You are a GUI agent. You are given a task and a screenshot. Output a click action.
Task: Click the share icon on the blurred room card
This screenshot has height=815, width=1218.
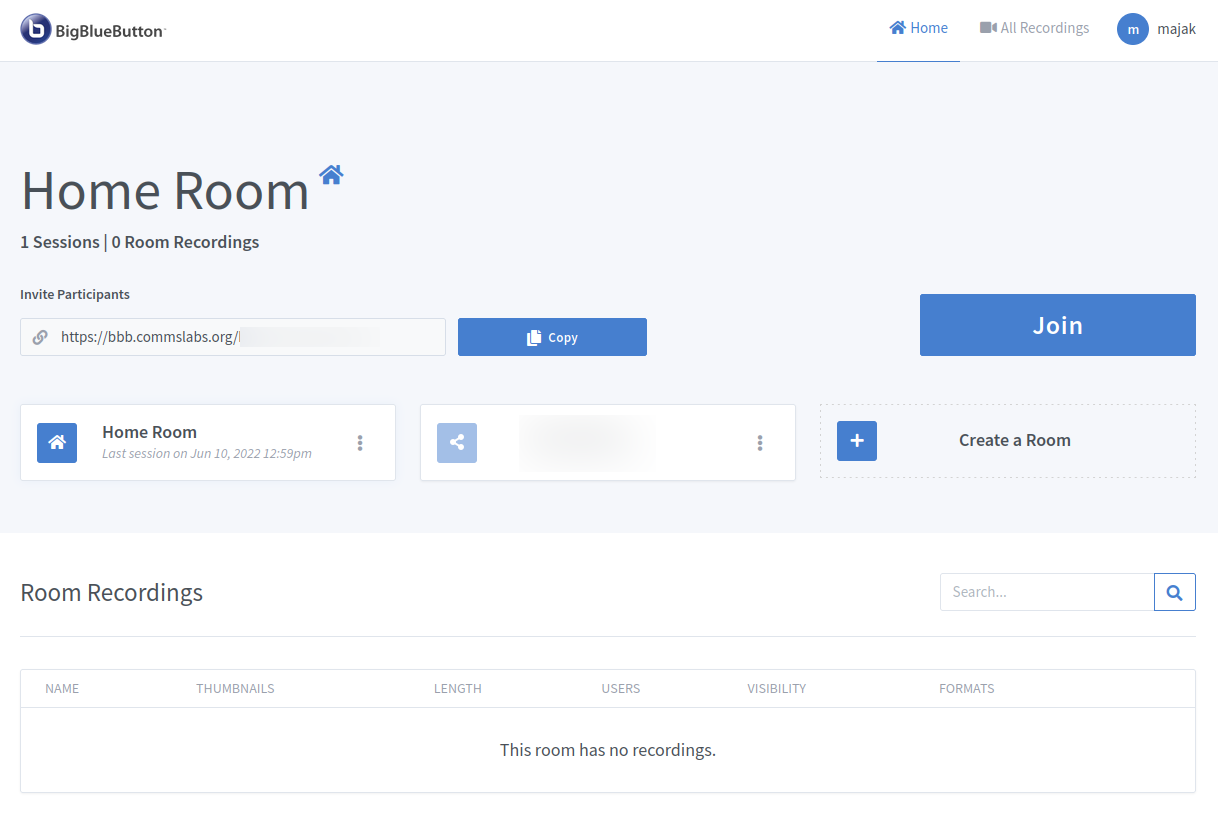click(457, 442)
